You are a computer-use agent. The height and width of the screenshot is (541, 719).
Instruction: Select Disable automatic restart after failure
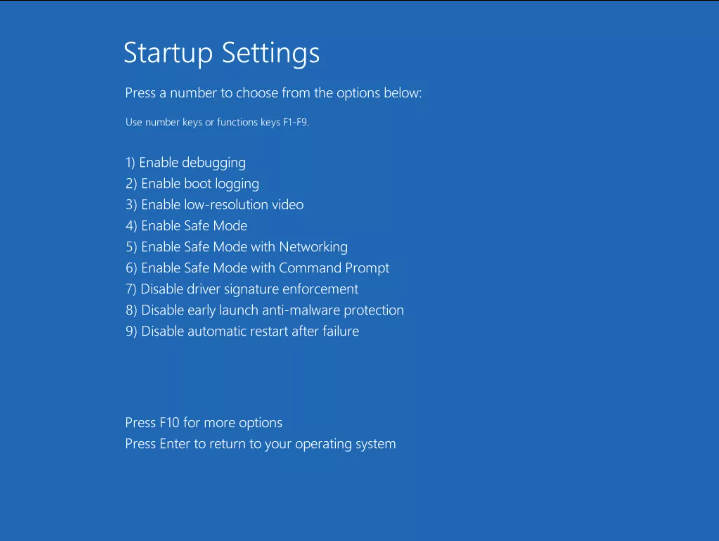coord(242,331)
